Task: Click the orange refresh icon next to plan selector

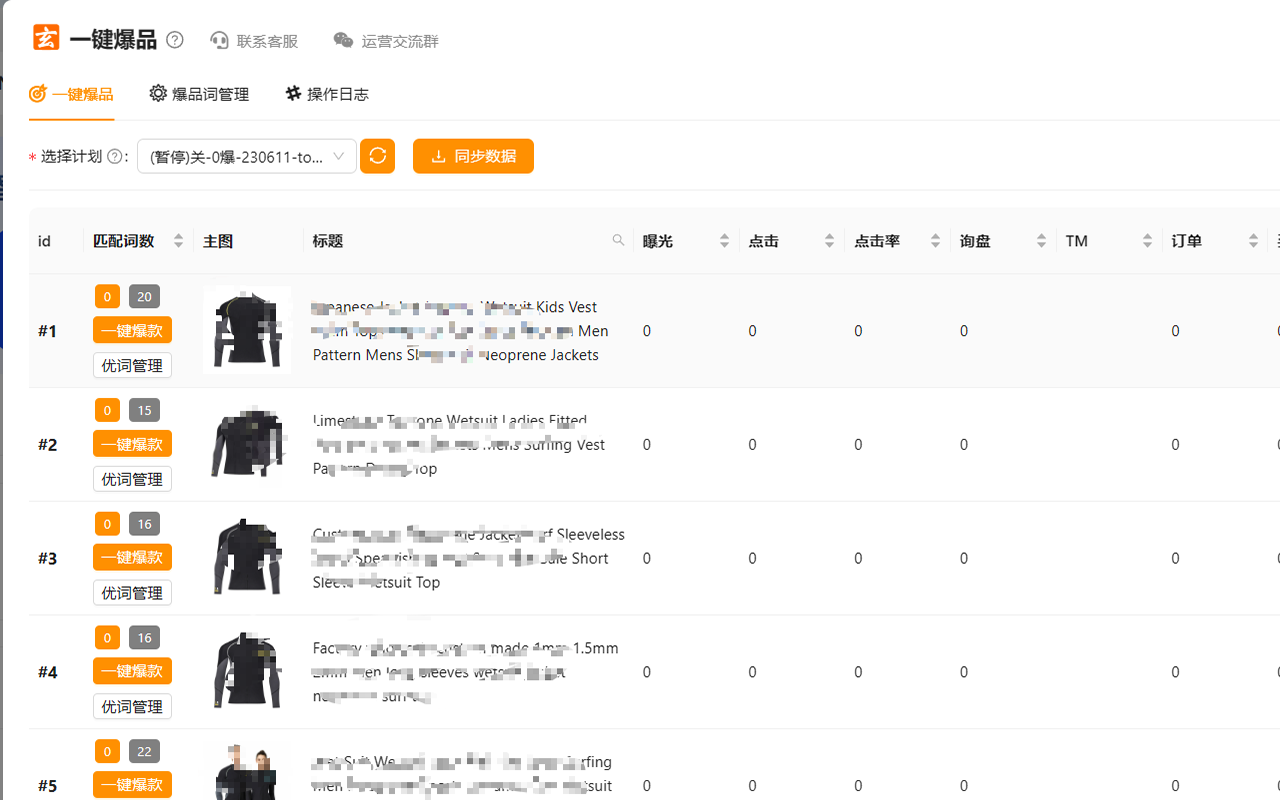Action: (x=377, y=156)
